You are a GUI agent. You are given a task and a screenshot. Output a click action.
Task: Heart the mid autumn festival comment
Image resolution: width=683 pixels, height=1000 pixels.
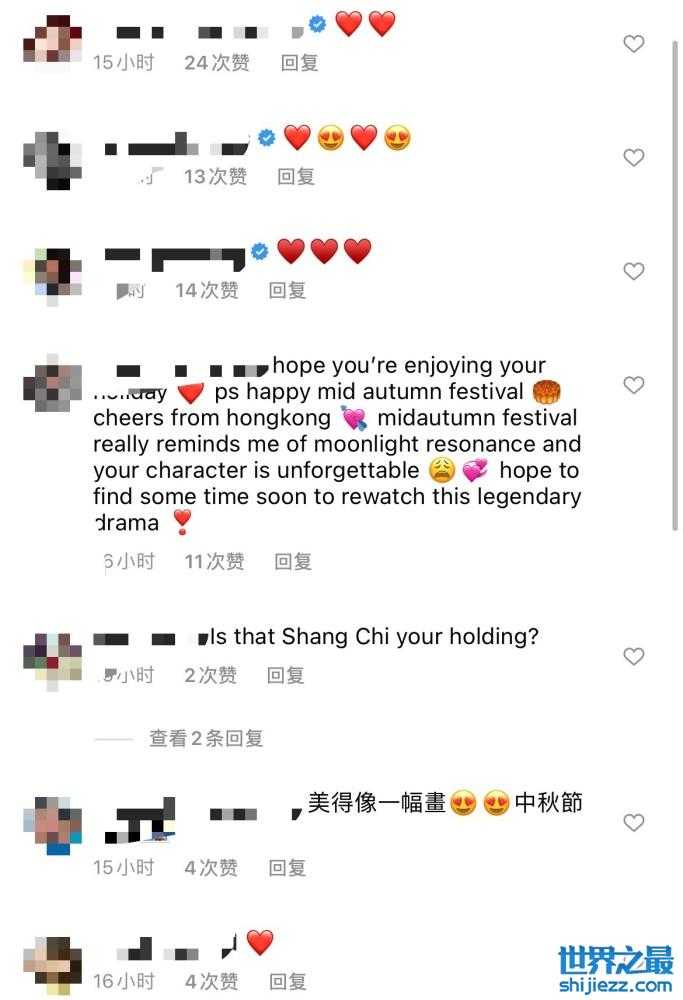pyautogui.click(x=633, y=385)
